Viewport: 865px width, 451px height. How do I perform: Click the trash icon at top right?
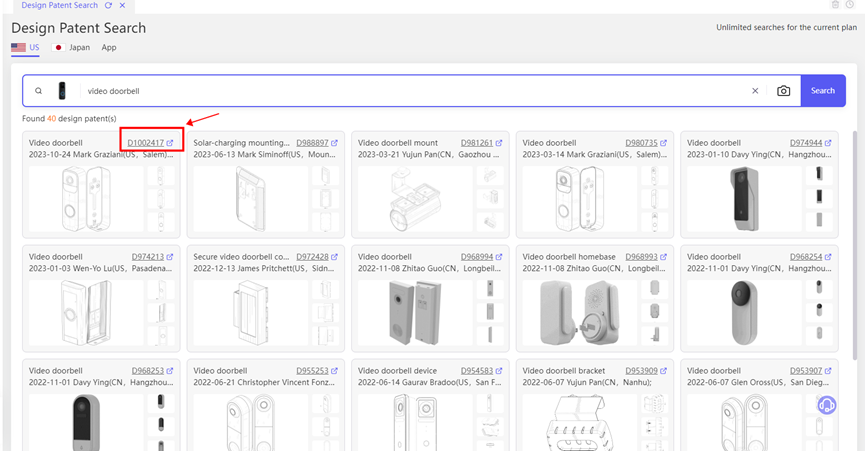pos(836,5)
